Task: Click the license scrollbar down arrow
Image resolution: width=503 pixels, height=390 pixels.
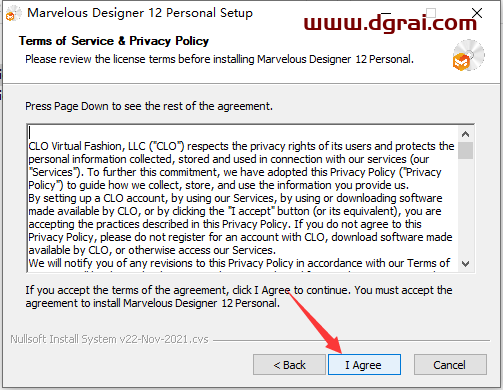Action: coord(465,264)
